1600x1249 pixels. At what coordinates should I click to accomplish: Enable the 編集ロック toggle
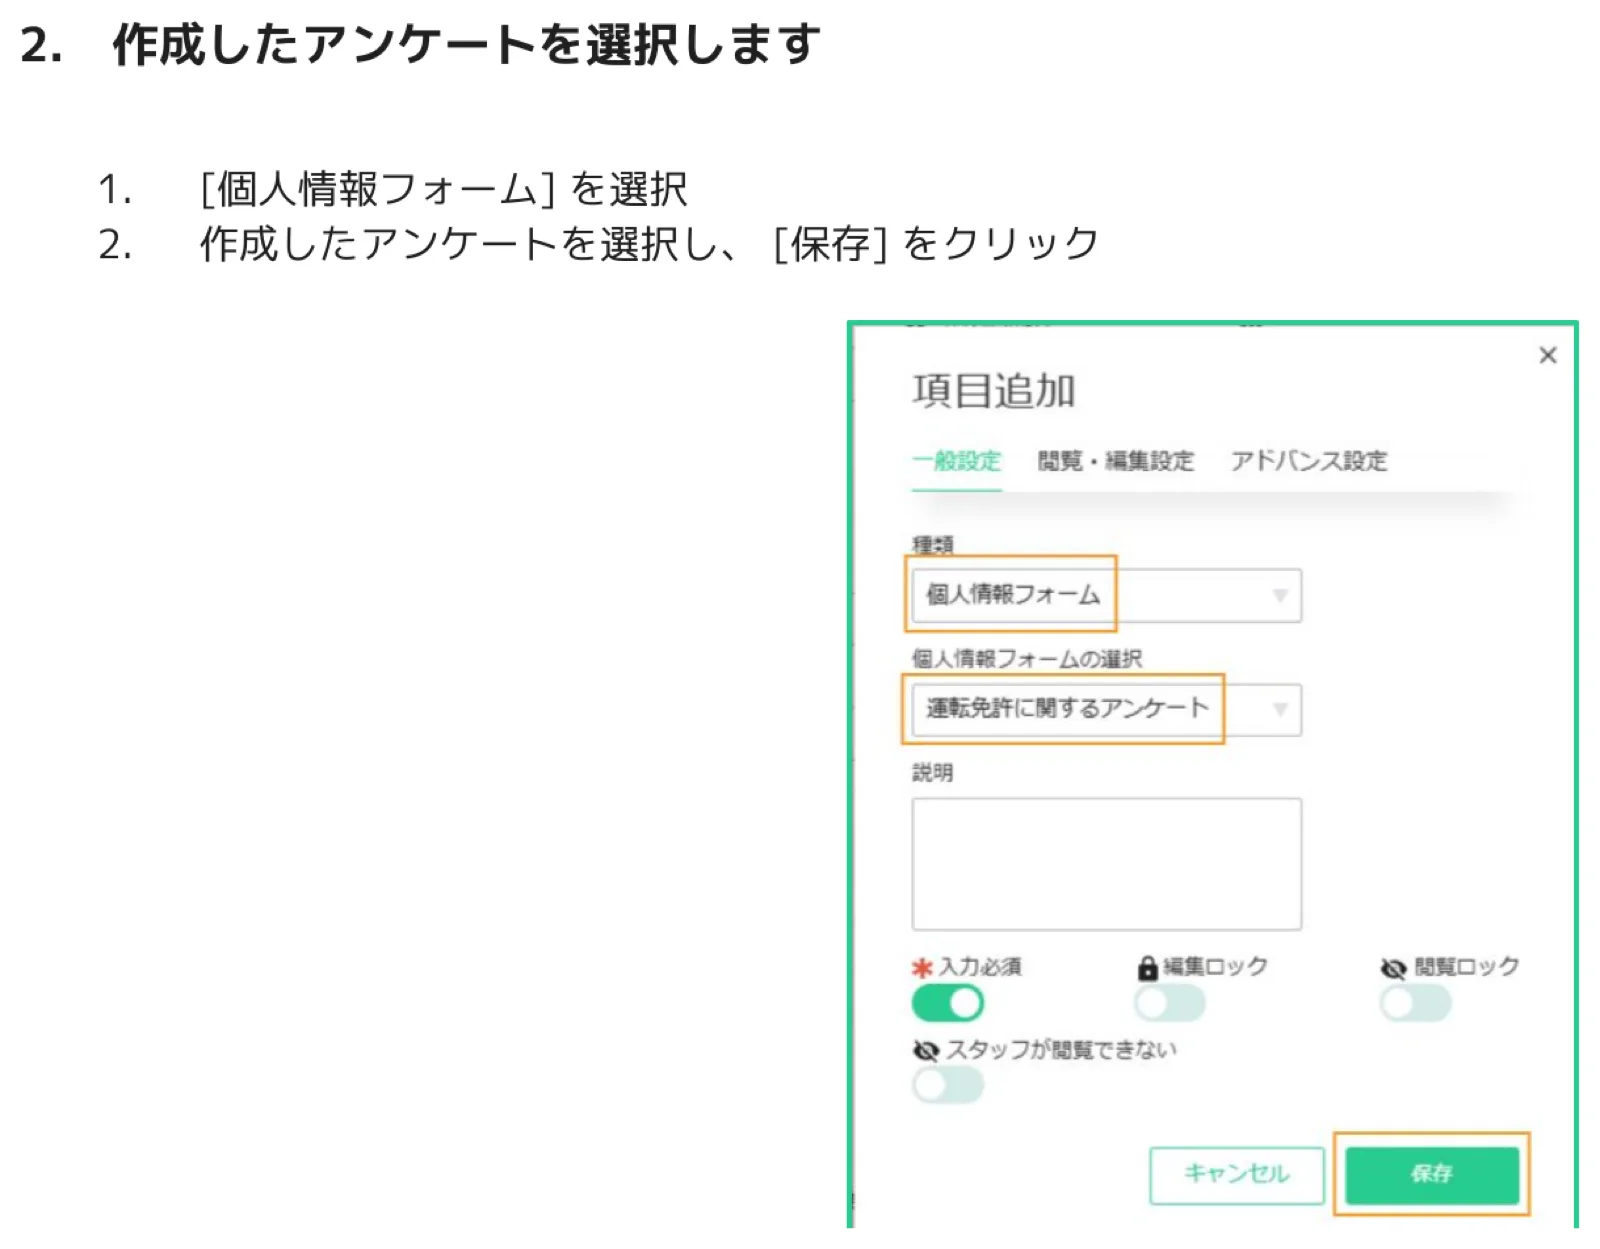(1169, 1003)
